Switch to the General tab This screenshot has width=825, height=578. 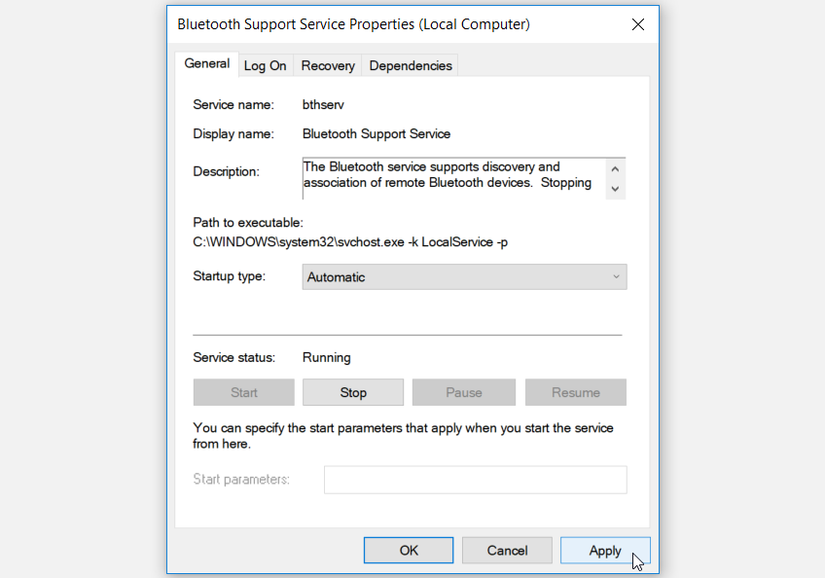coord(207,64)
